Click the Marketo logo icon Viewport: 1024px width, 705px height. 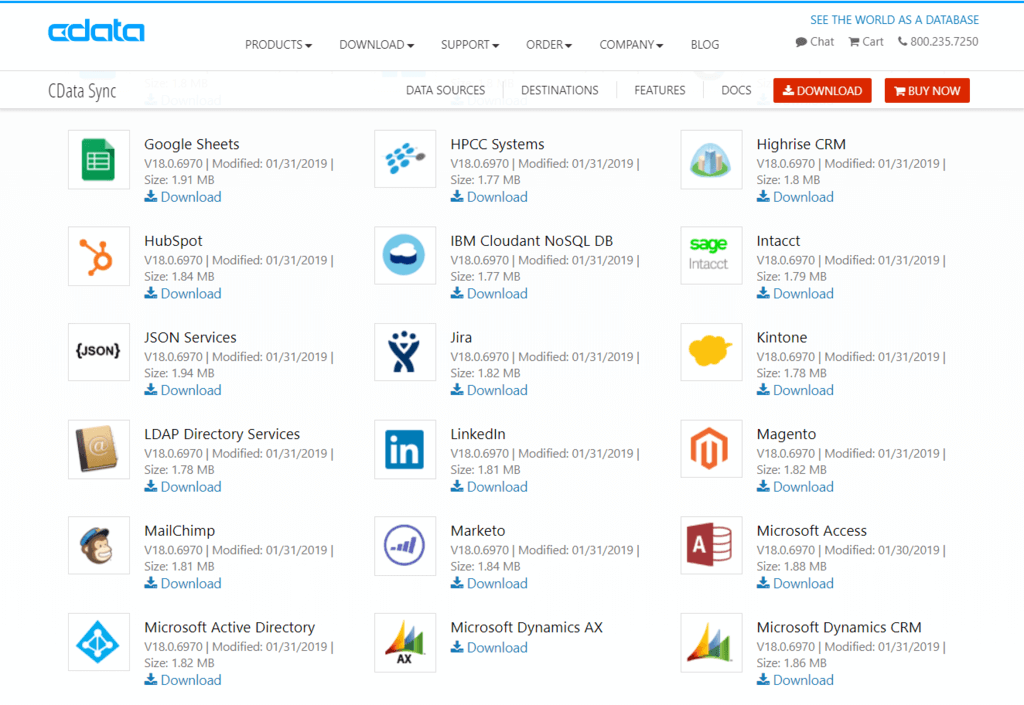tap(405, 546)
